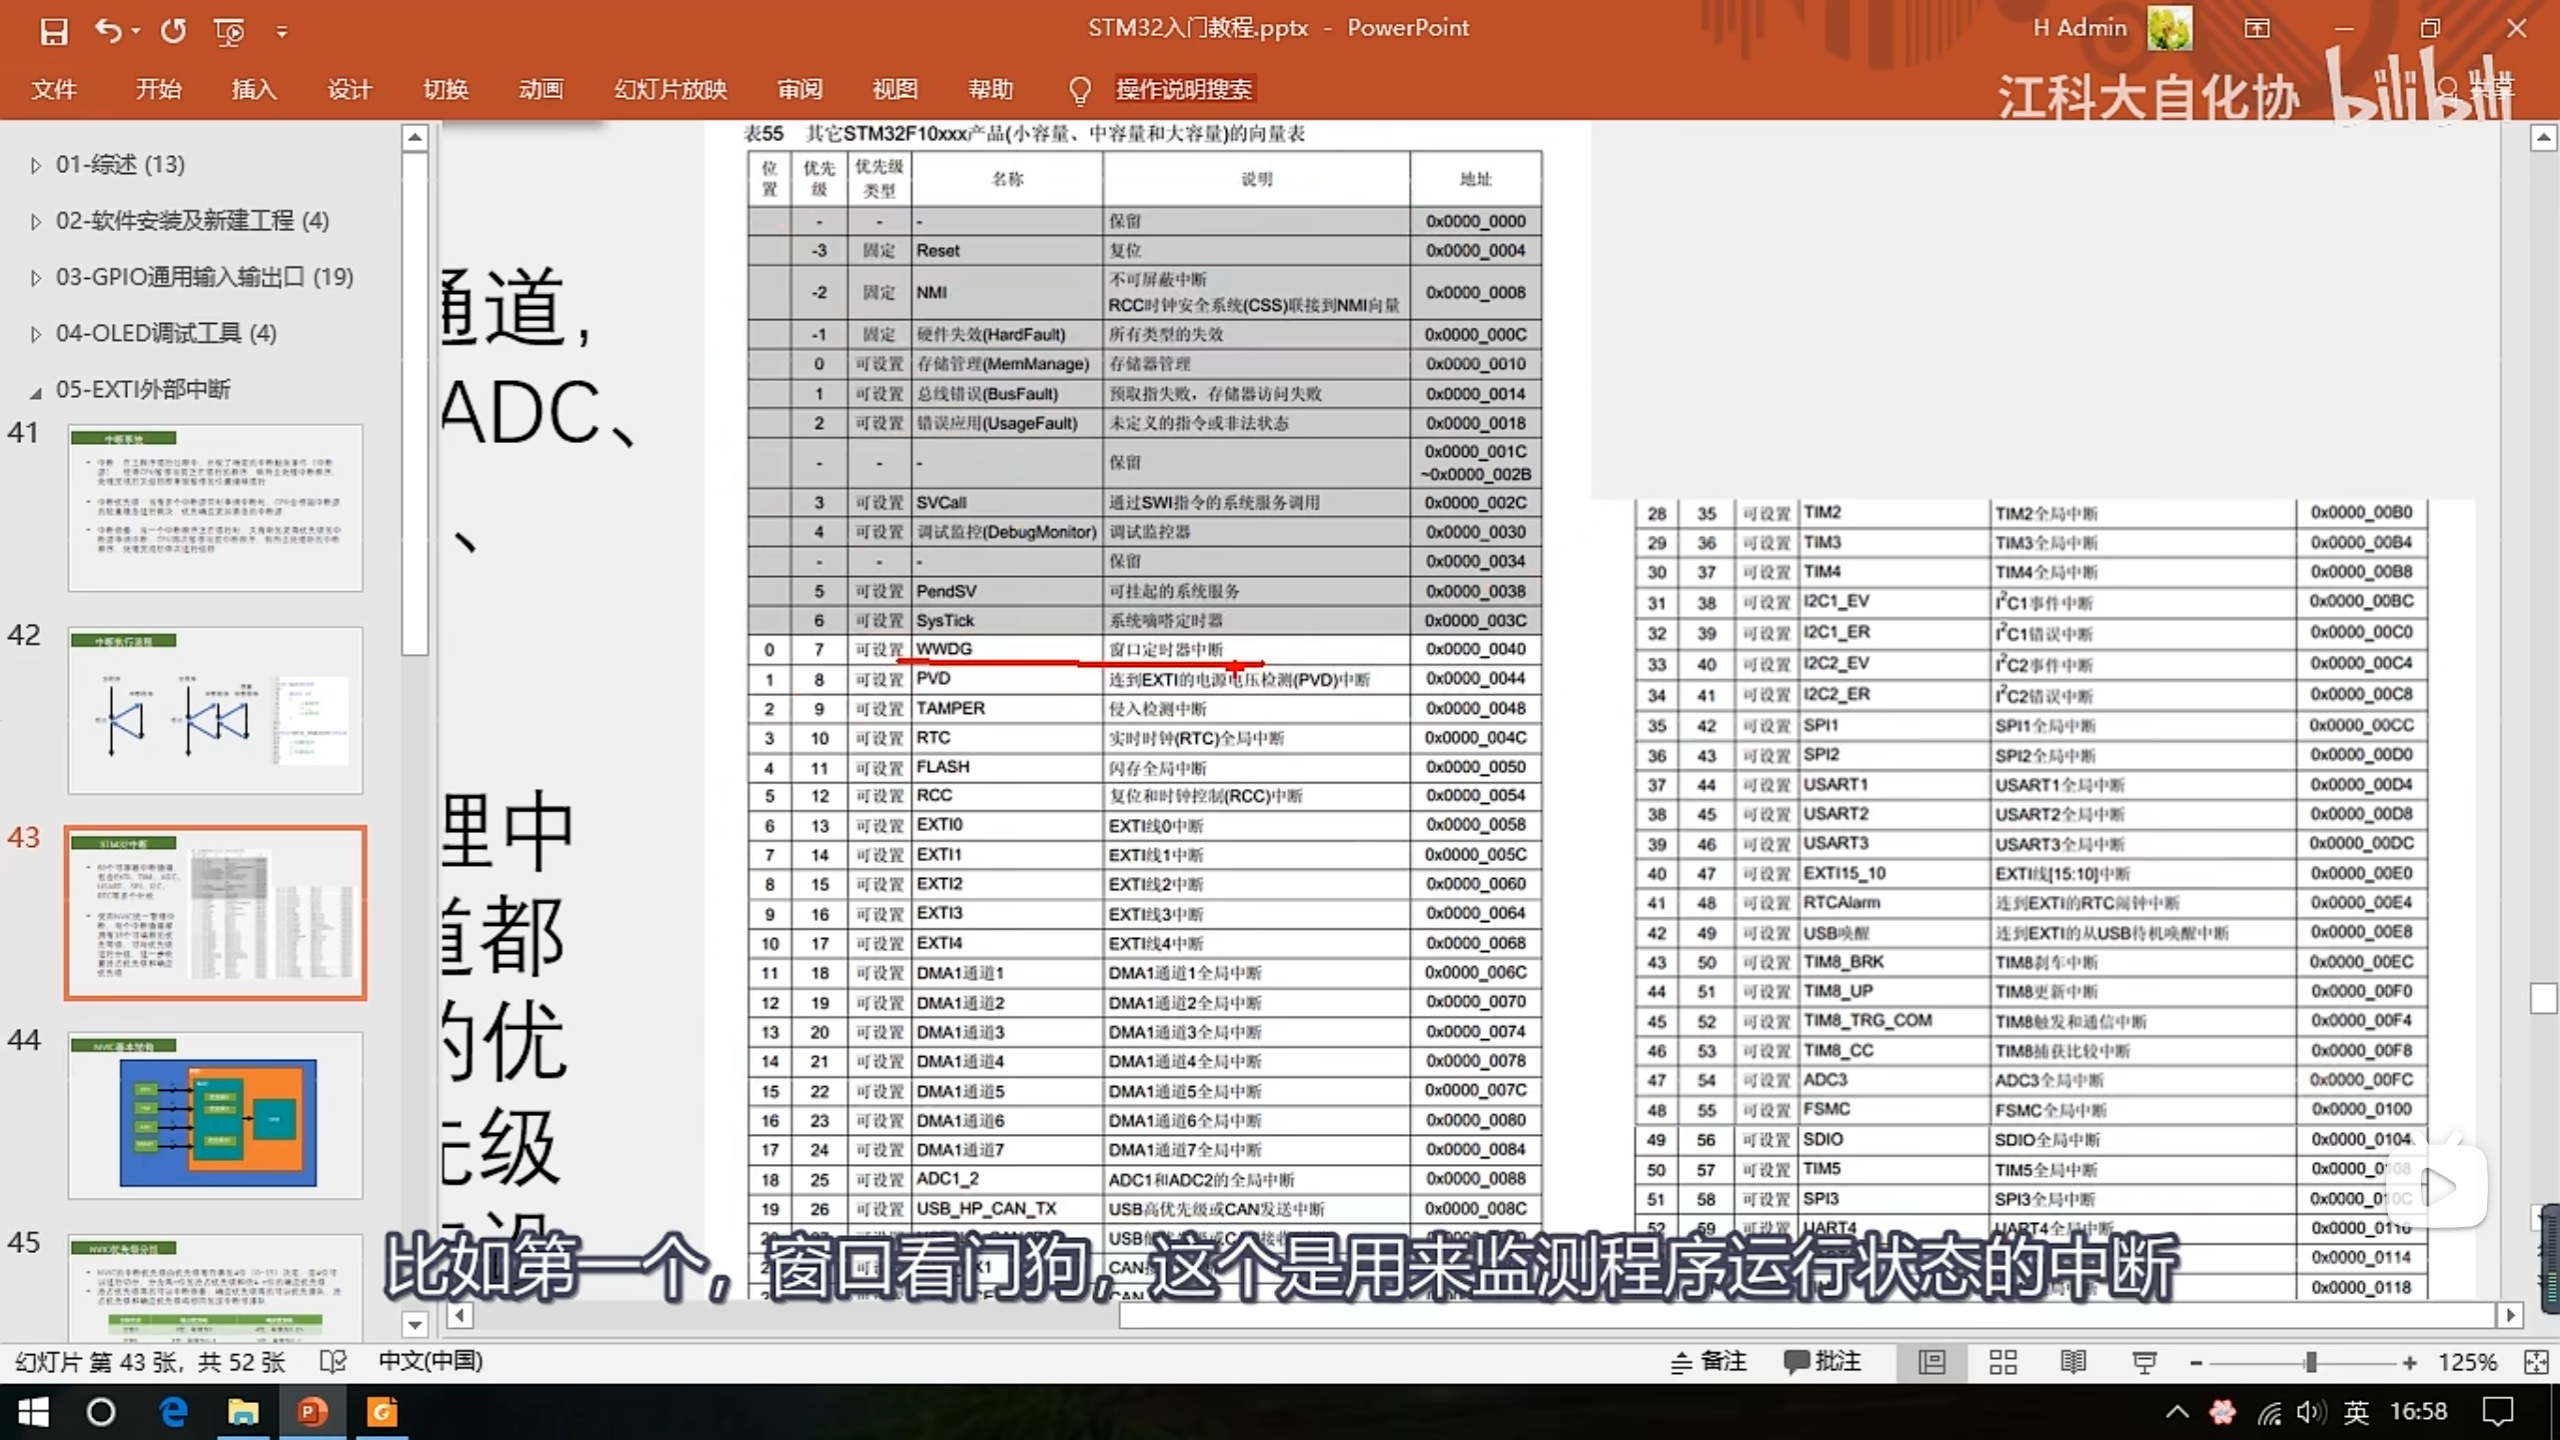The height and width of the screenshot is (1440, 2560).
Task: Select slide 44 thumbnail
Action: (x=215, y=1115)
